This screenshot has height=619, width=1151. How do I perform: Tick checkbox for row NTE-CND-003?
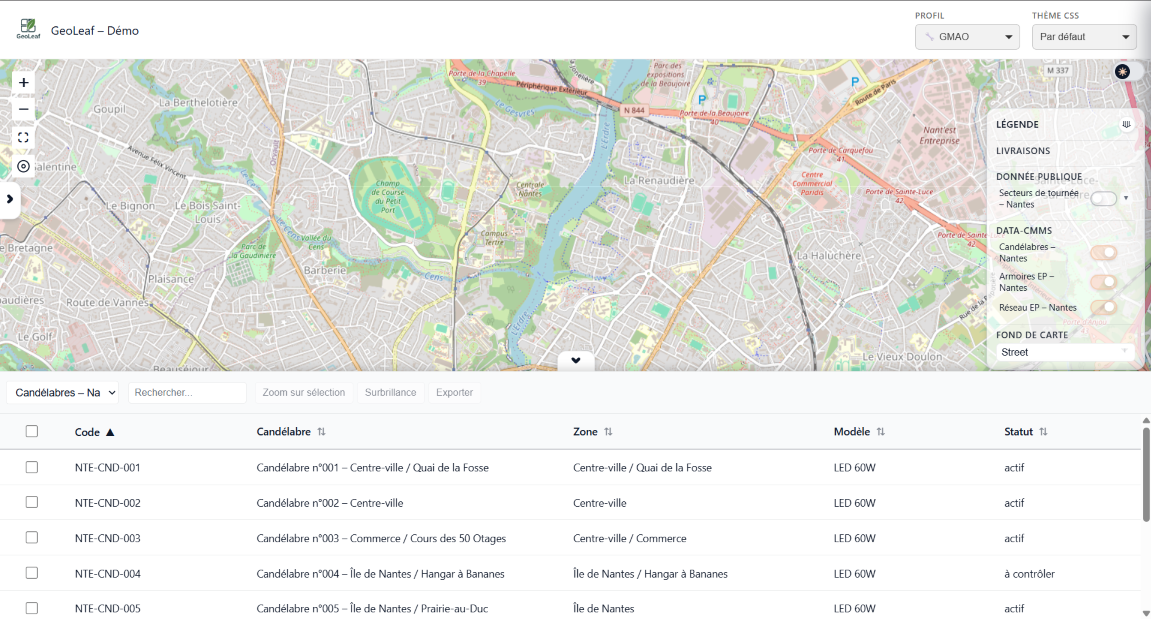click(32, 538)
